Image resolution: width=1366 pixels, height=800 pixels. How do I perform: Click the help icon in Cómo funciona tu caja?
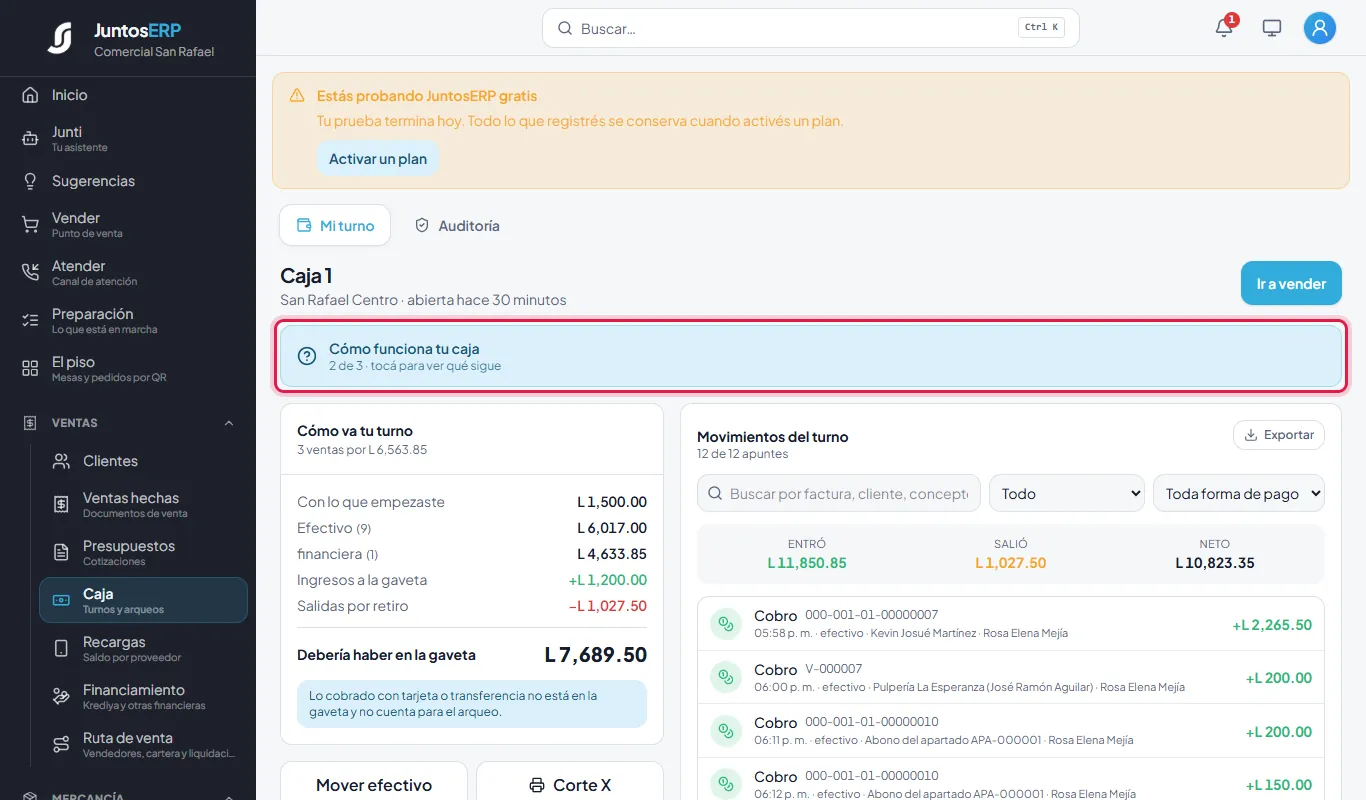[x=307, y=357]
